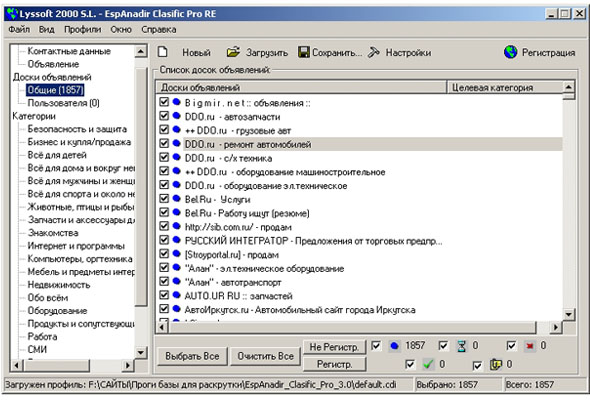Click the blue dot beside AUTO.UR RU запчастей
Viewport: 590px width, 400px height.
click(x=176, y=295)
